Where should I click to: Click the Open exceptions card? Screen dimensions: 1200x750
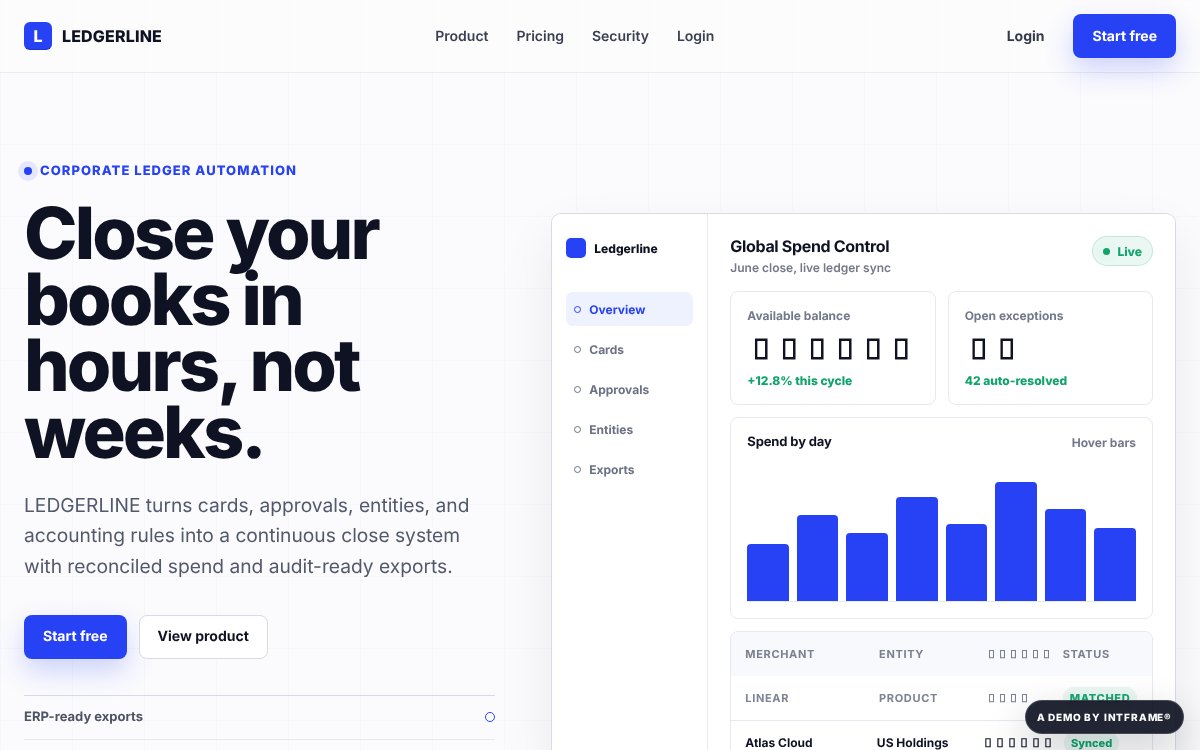click(1050, 348)
